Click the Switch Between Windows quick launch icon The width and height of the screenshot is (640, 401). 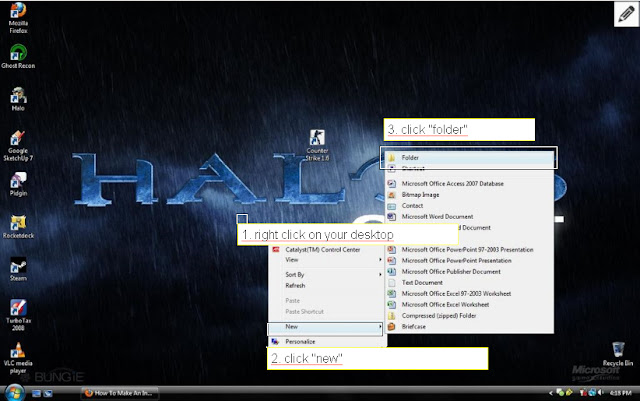[x=48, y=393]
